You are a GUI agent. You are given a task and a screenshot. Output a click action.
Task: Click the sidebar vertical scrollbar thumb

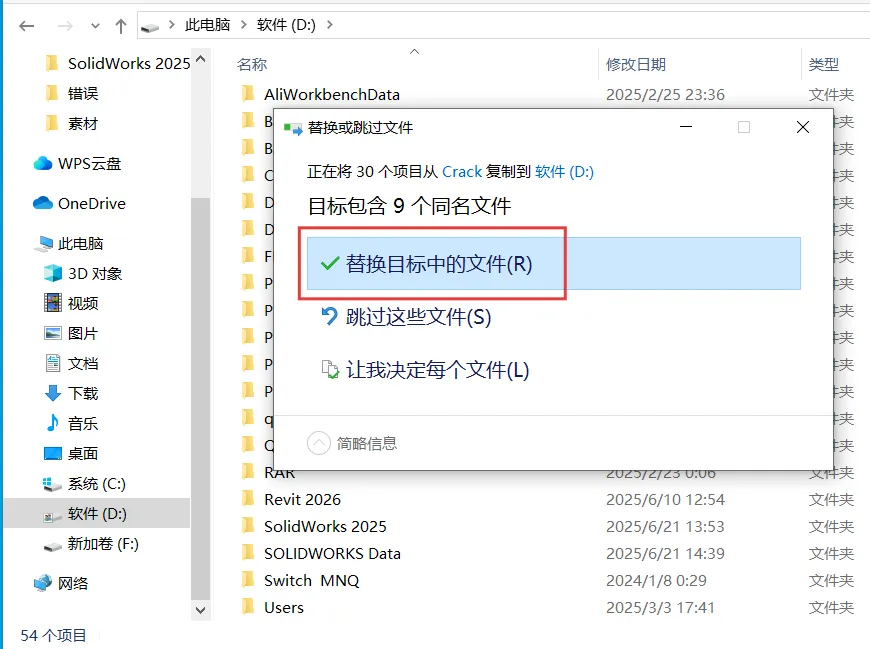200,398
